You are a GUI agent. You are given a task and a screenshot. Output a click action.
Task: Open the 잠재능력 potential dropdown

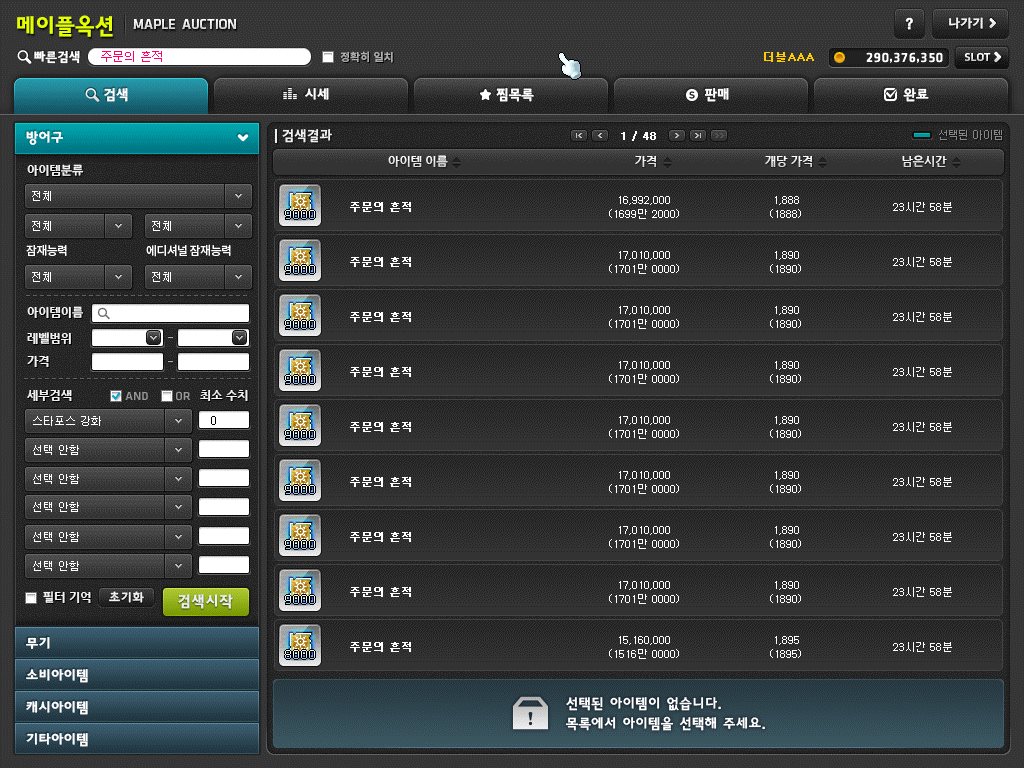click(78, 277)
